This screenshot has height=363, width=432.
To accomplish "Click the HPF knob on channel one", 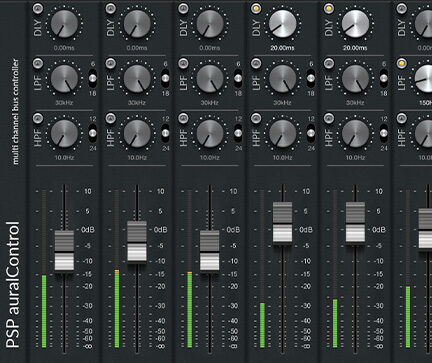I will 64,133.
